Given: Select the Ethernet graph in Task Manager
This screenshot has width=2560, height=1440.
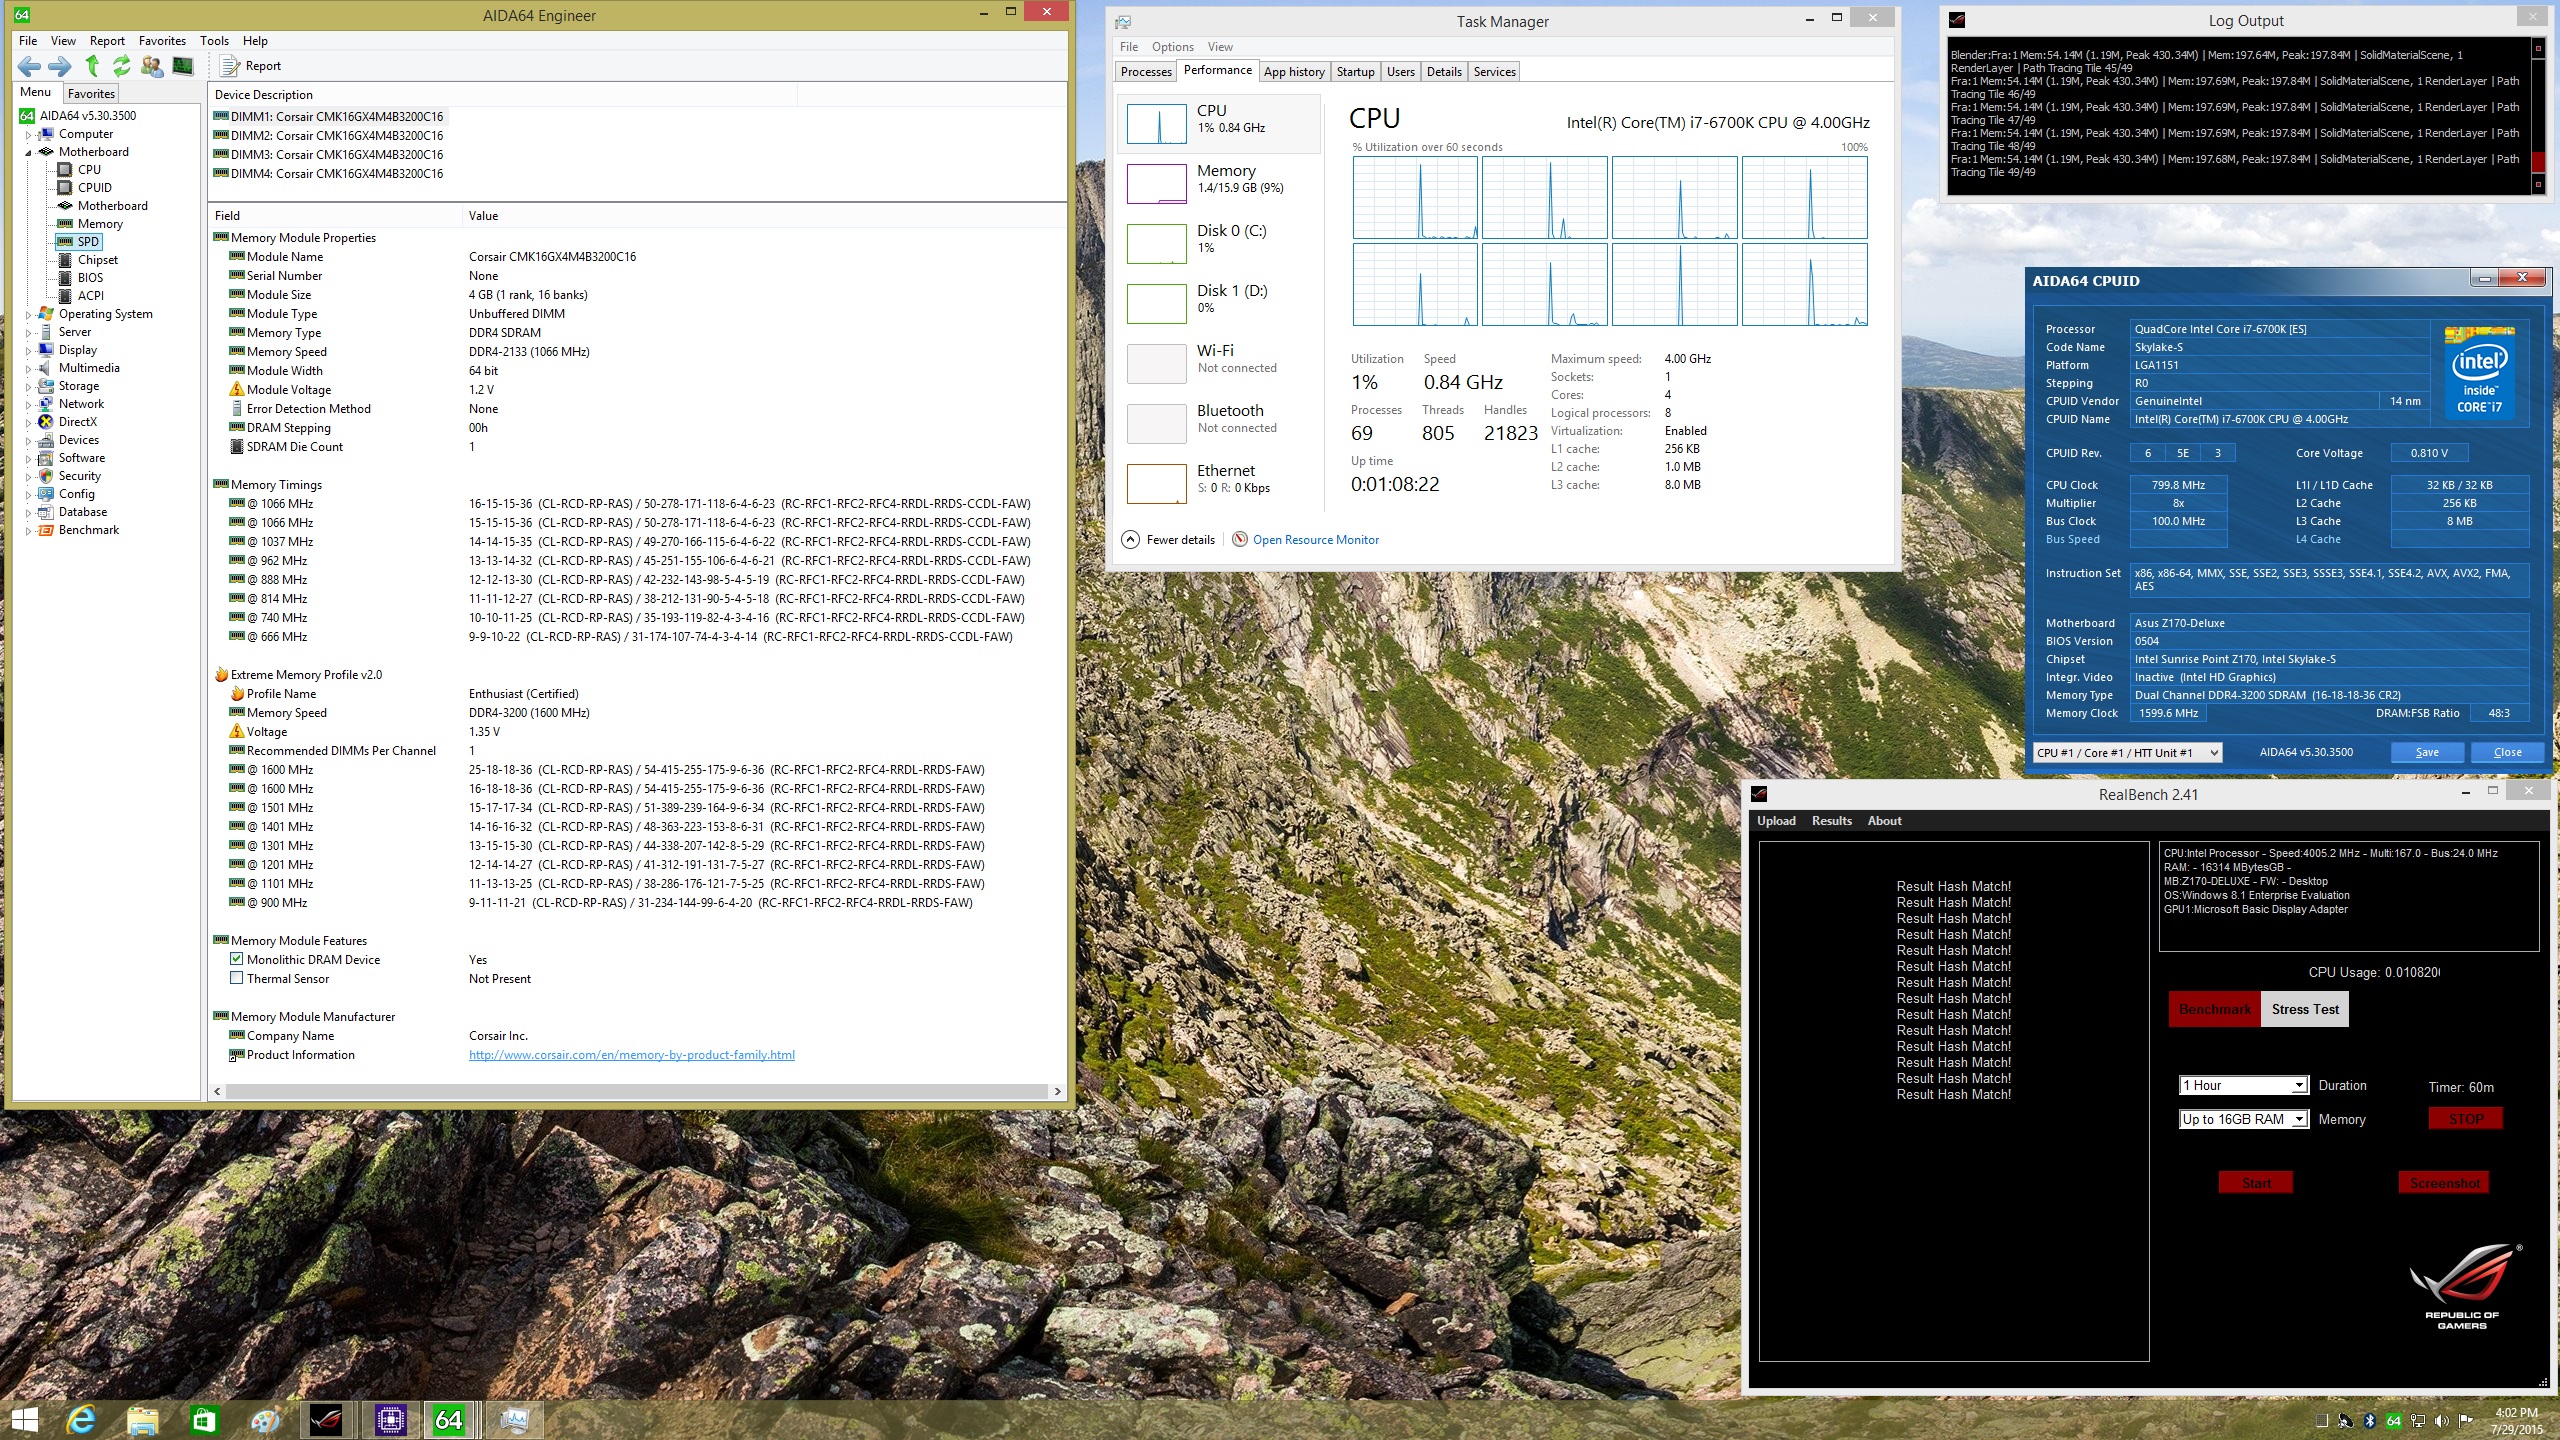Looking at the screenshot, I should (x=1157, y=484).
